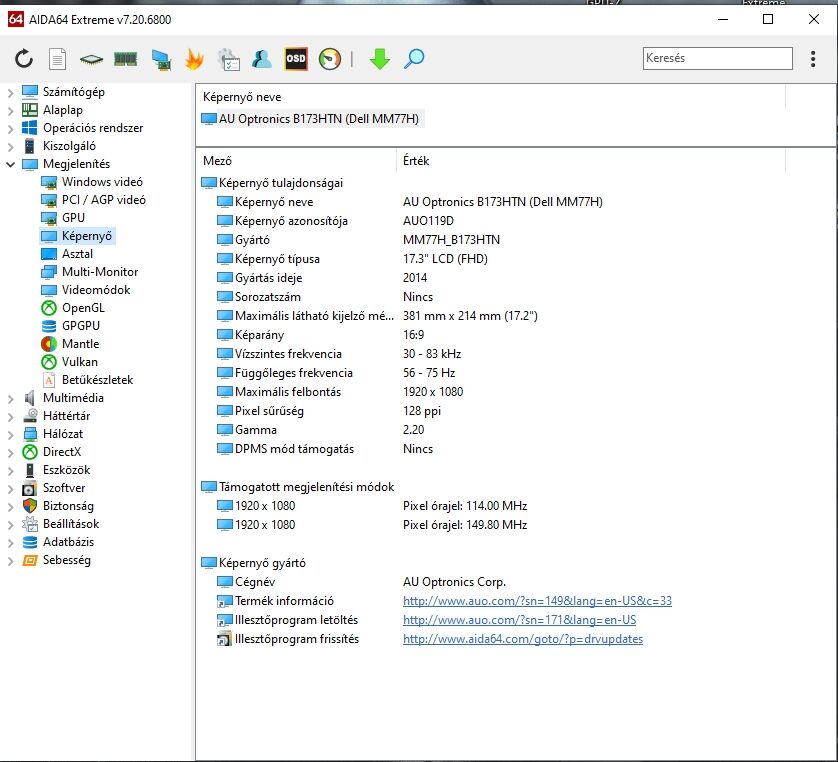Click inside the Keresés search field
Viewport: 838px width, 762px height.
(x=717, y=58)
